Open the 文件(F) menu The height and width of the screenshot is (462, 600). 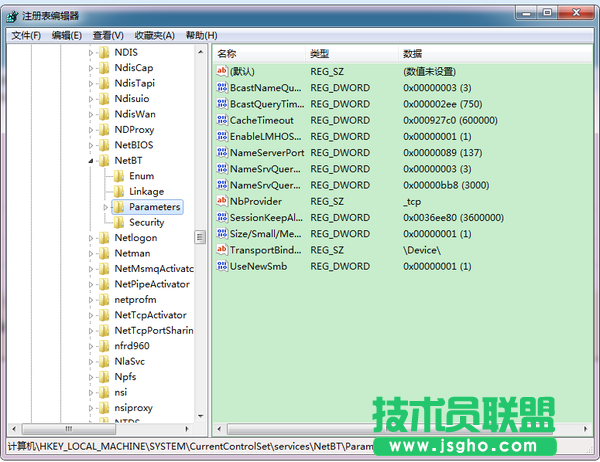tap(26, 36)
